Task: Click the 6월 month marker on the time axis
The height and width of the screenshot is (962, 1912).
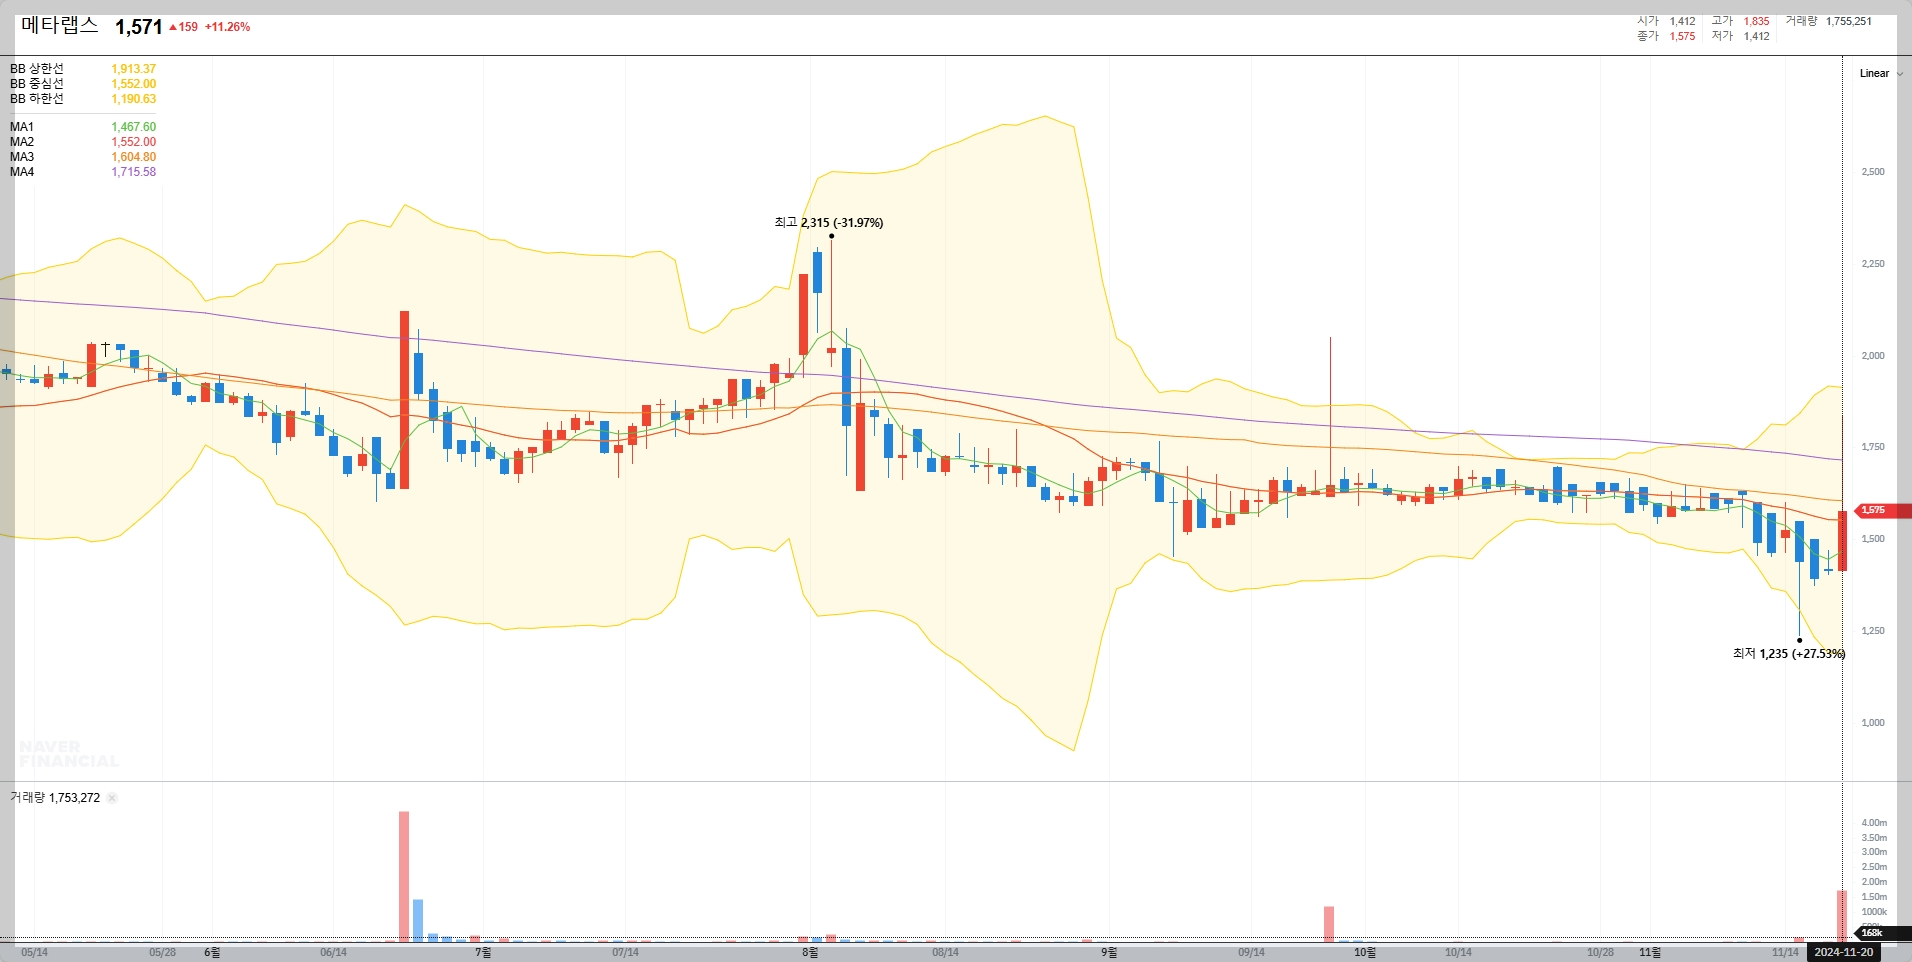Action: click(x=212, y=952)
